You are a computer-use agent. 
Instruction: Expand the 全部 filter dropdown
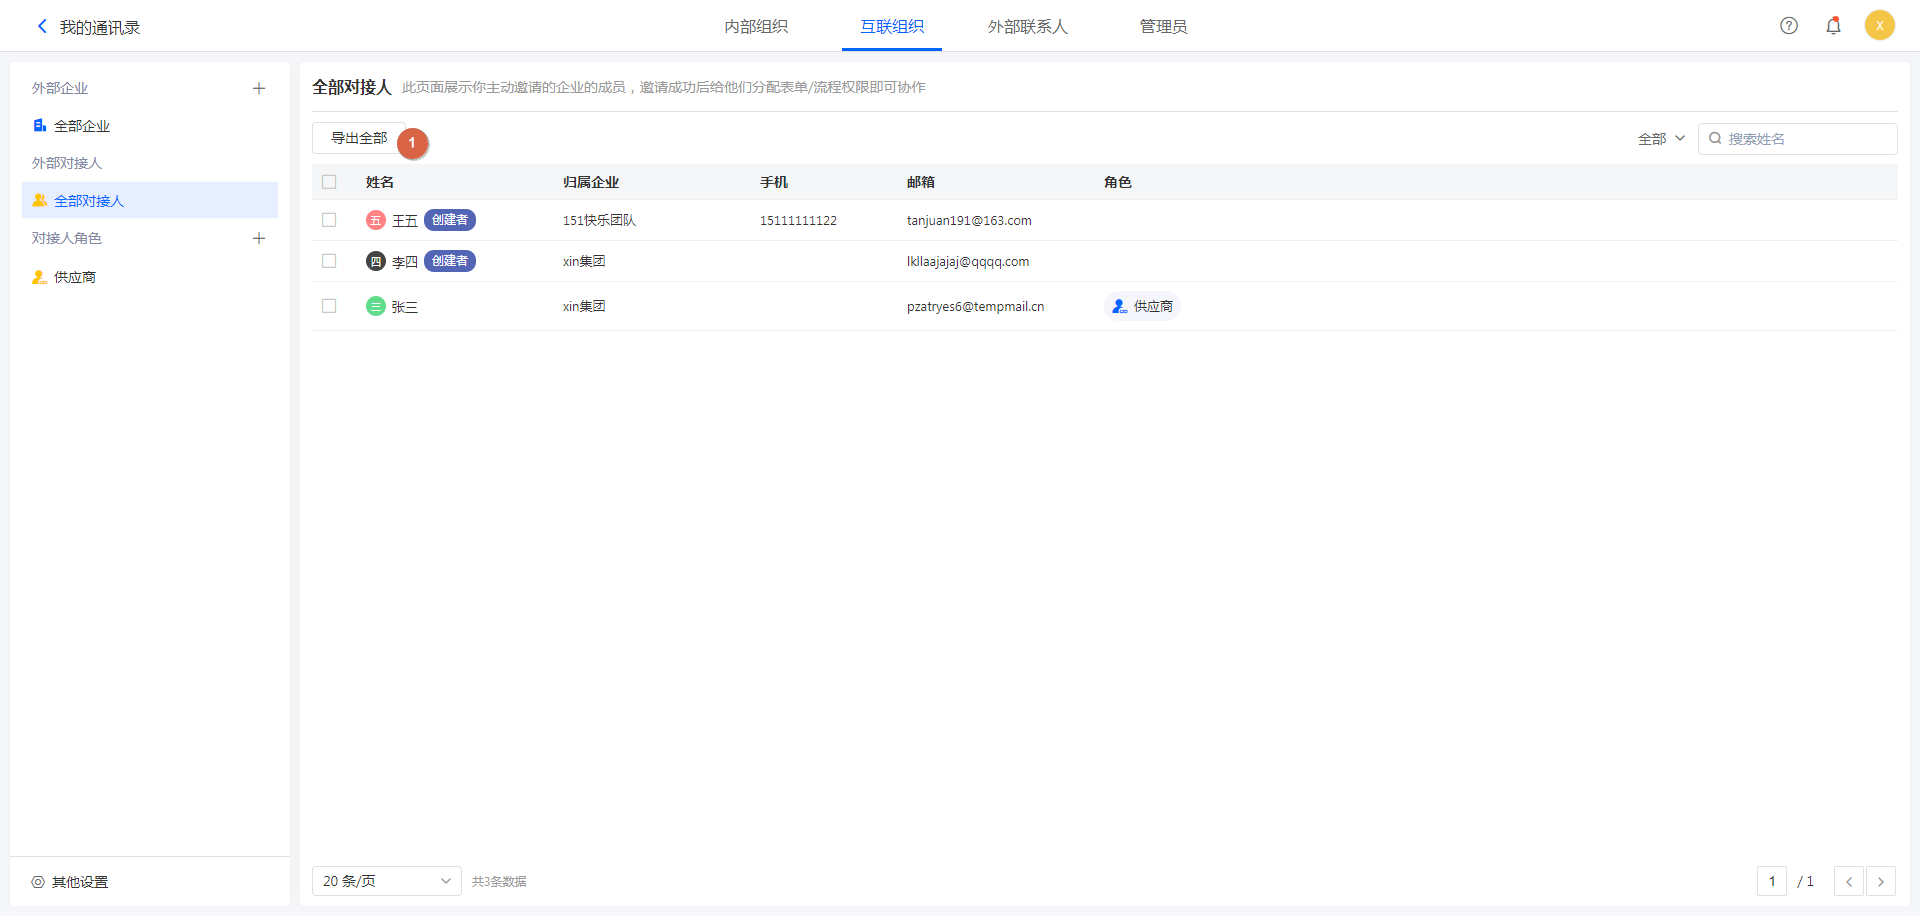pos(1661,139)
